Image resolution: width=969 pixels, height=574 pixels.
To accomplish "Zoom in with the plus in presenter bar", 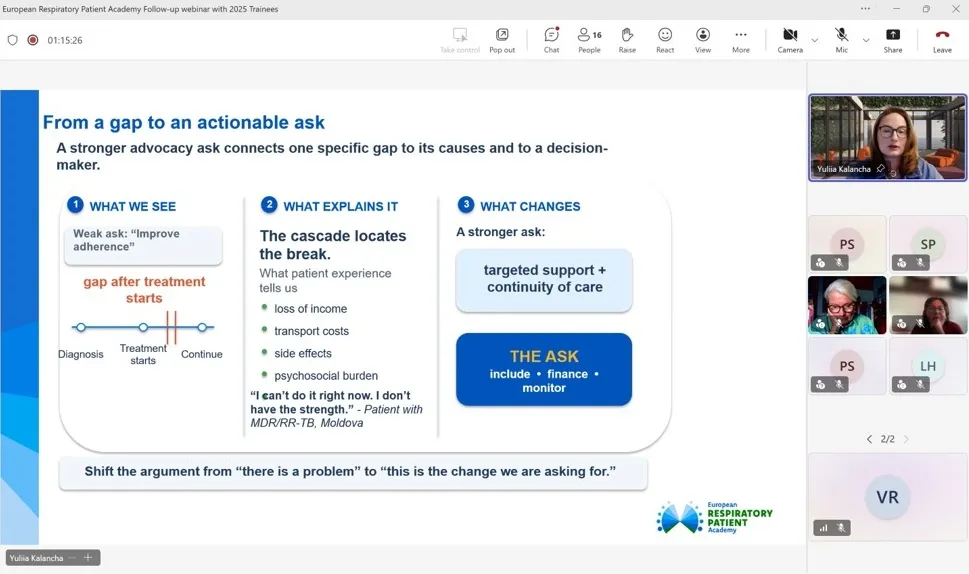I will click(x=88, y=558).
